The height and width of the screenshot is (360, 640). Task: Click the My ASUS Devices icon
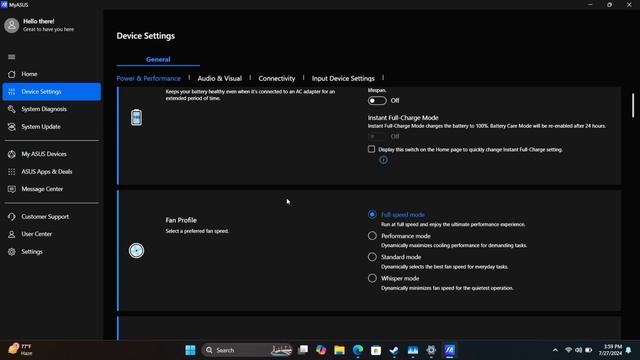pos(11,154)
